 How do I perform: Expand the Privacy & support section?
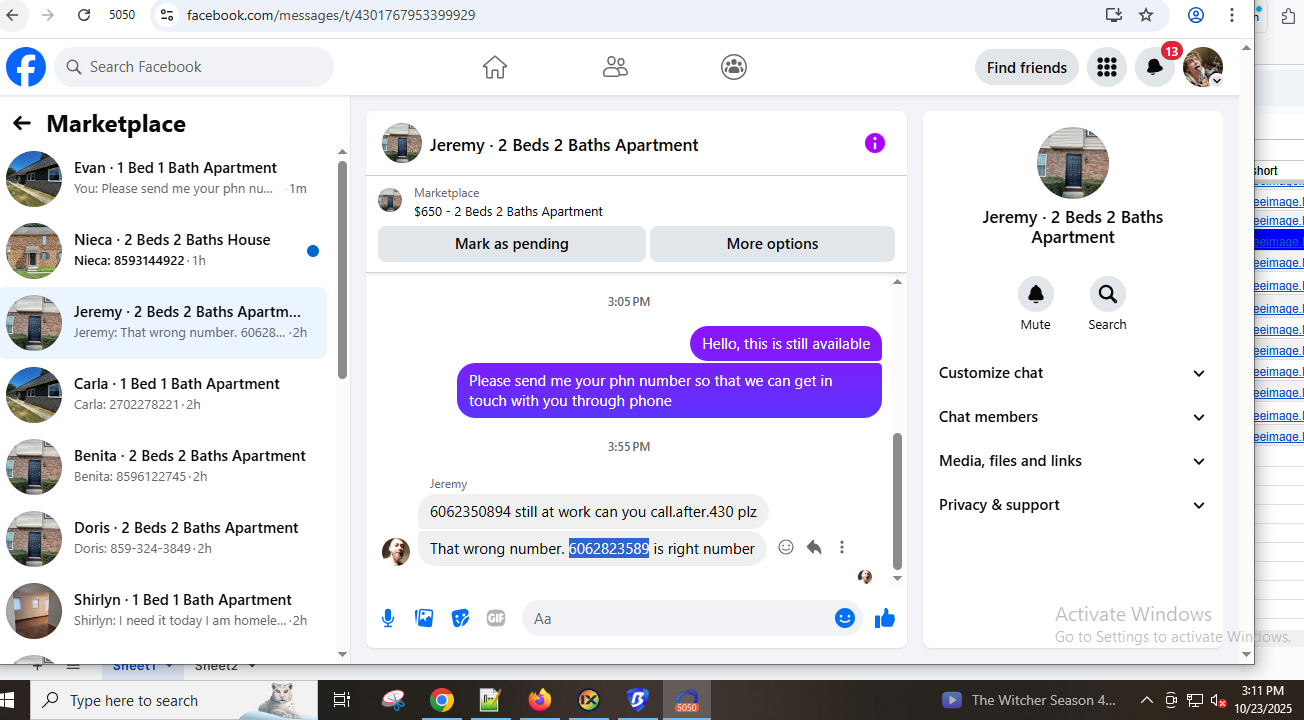click(x=1073, y=505)
